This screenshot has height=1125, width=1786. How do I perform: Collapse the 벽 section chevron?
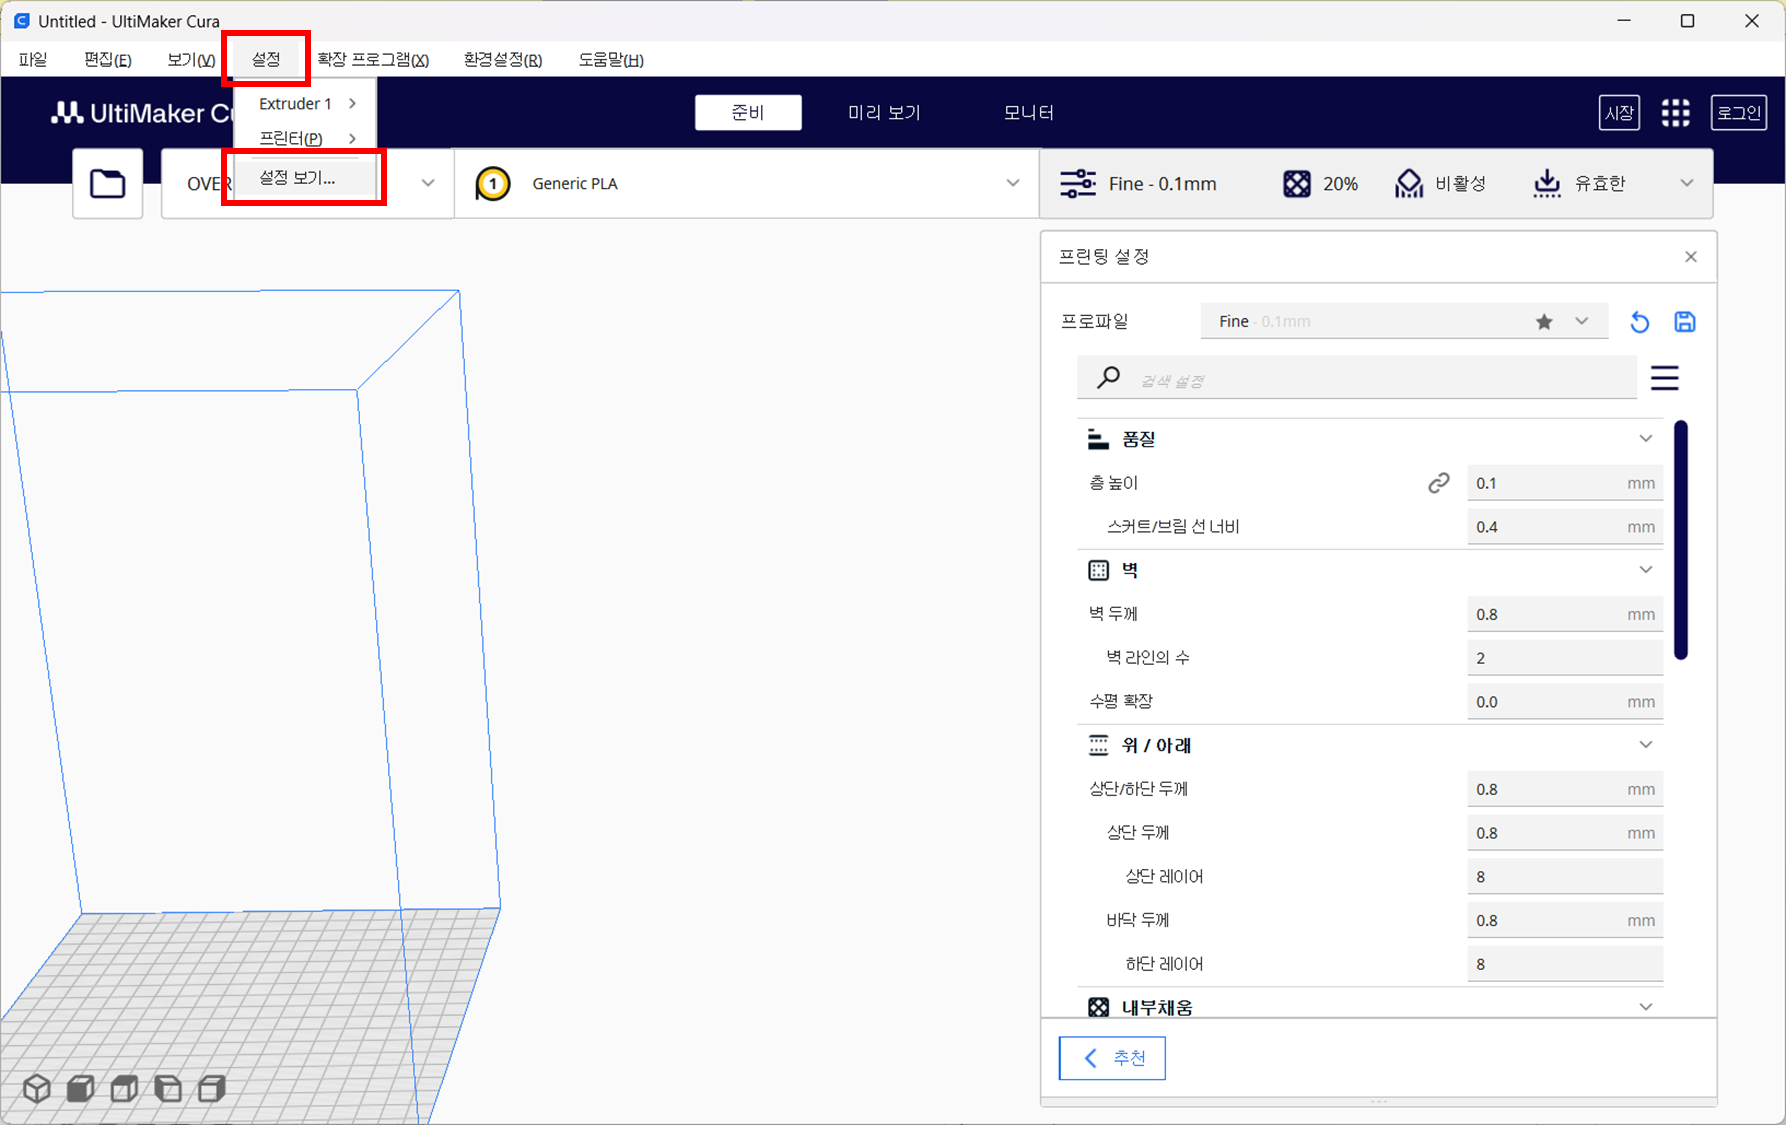coord(1646,570)
